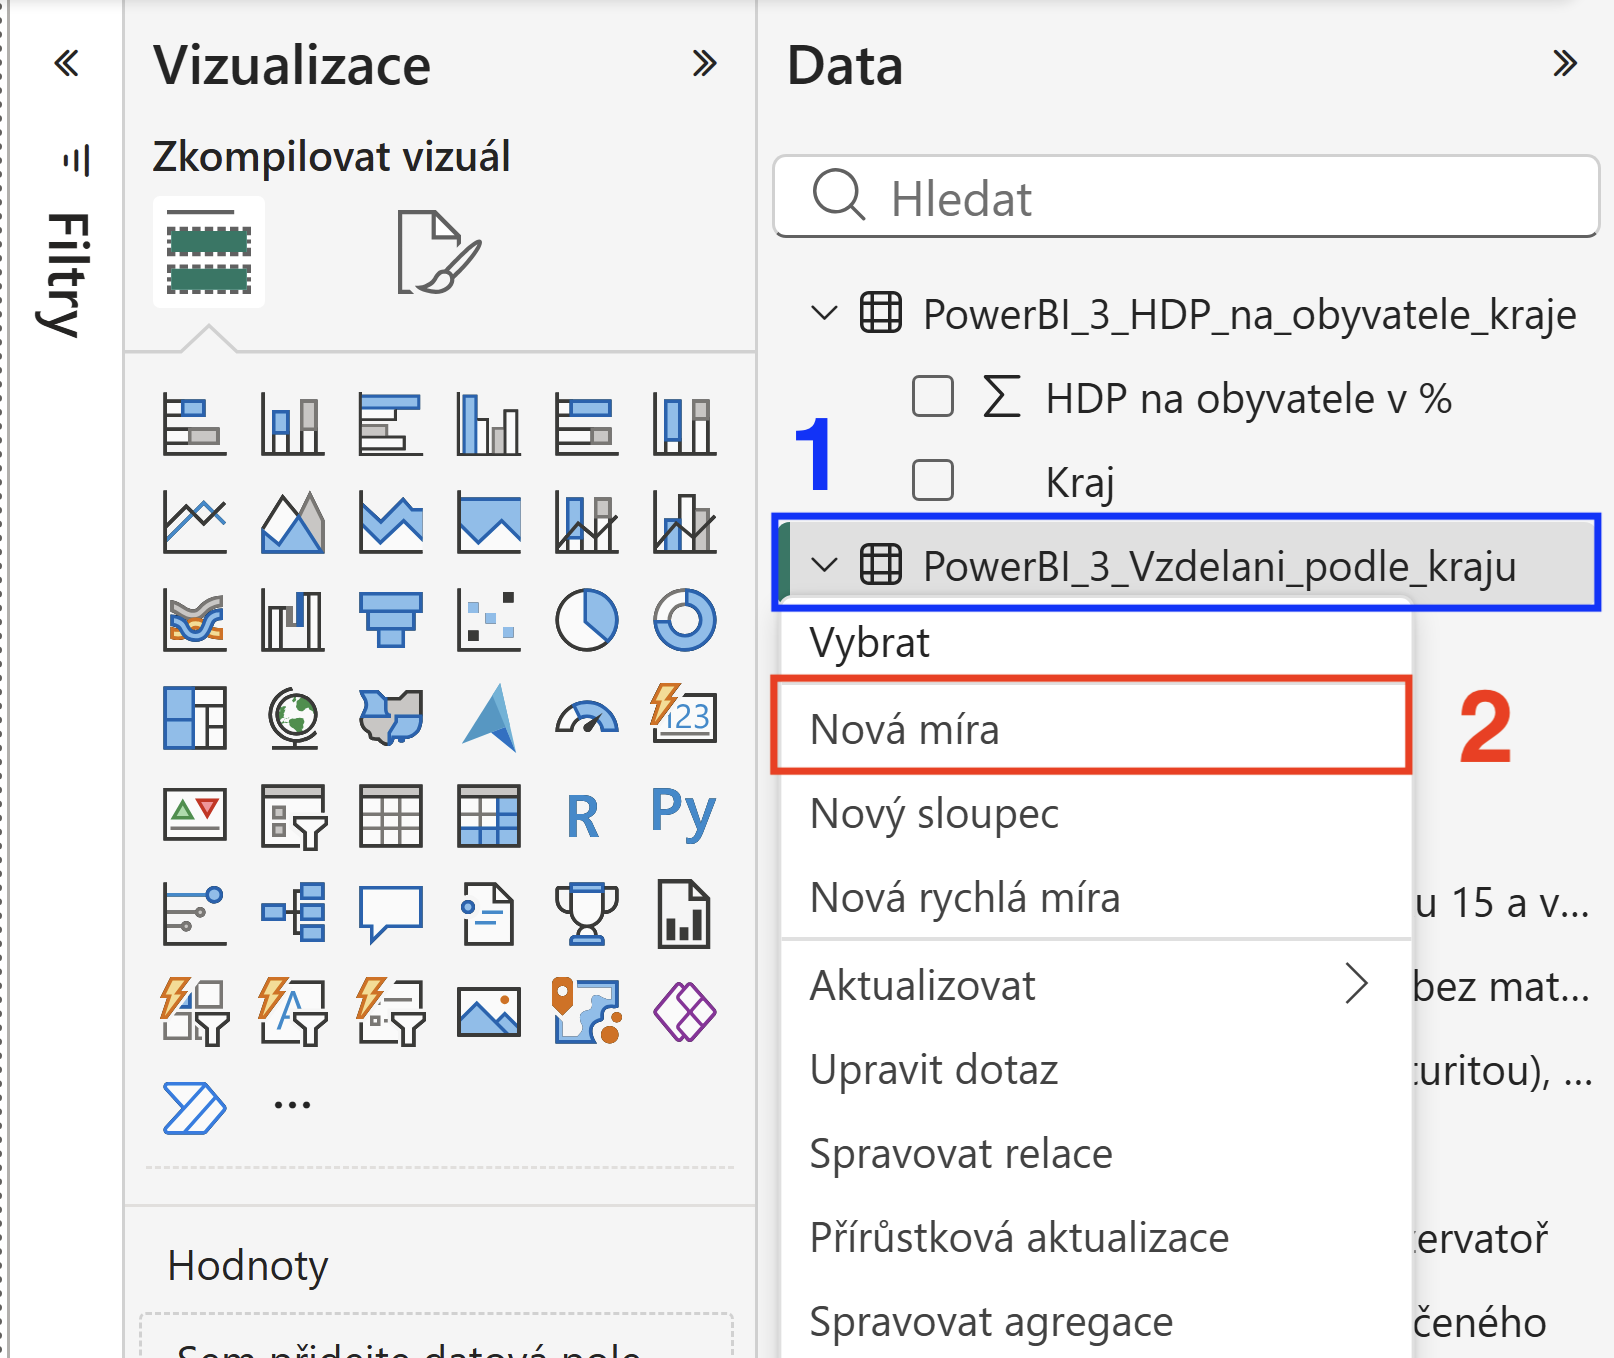Choose the line chart visual icon

[194, 522]
